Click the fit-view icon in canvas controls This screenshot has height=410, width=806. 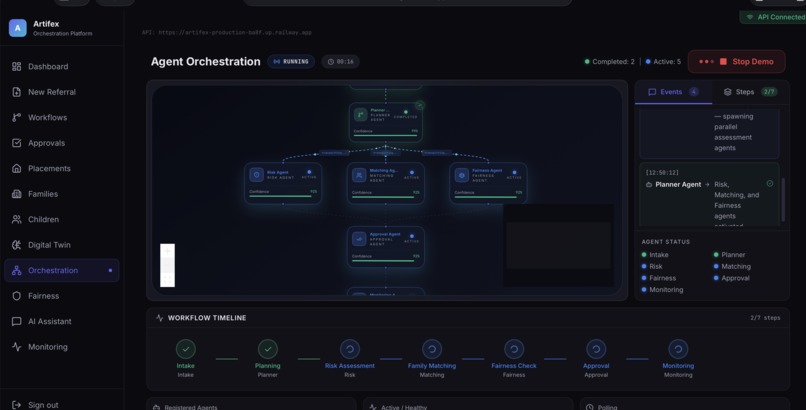pyautogui.click(x=168, y=280)
